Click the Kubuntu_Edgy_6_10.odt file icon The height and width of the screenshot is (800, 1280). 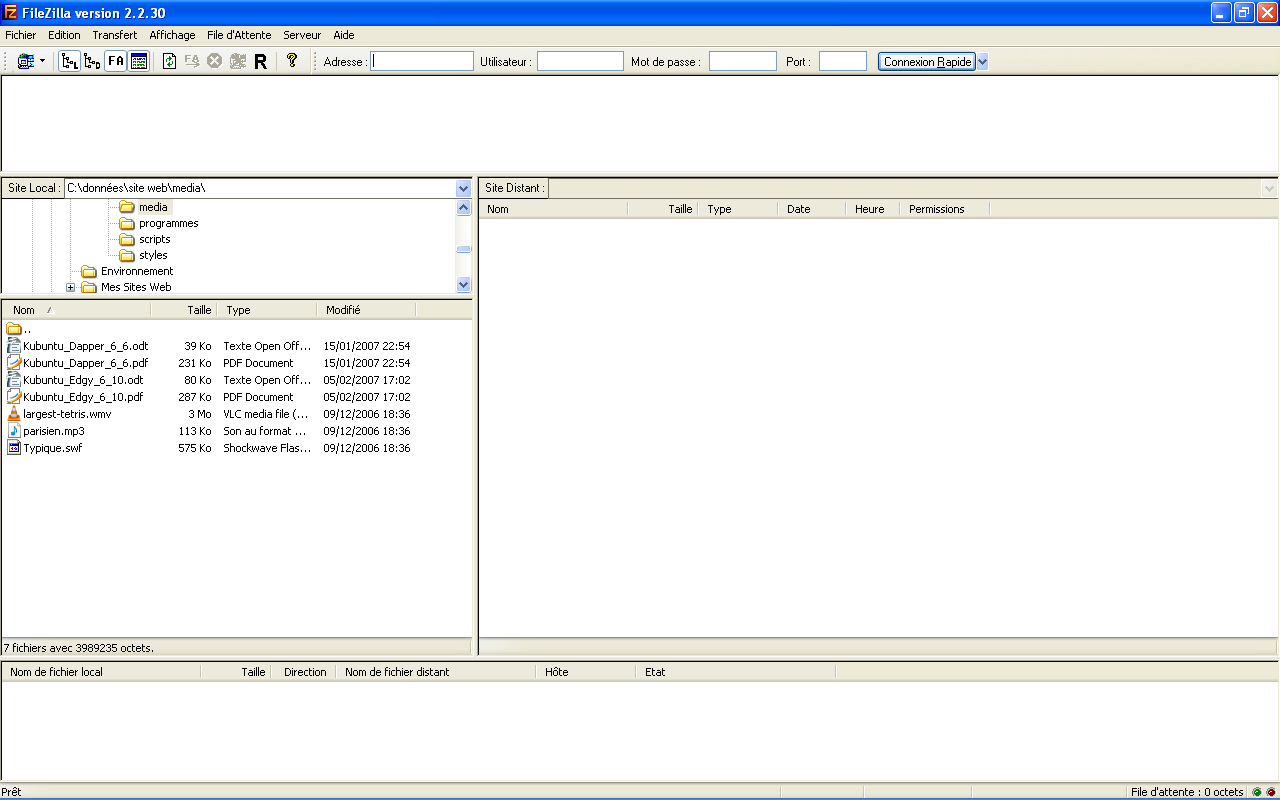click(14, 380)
